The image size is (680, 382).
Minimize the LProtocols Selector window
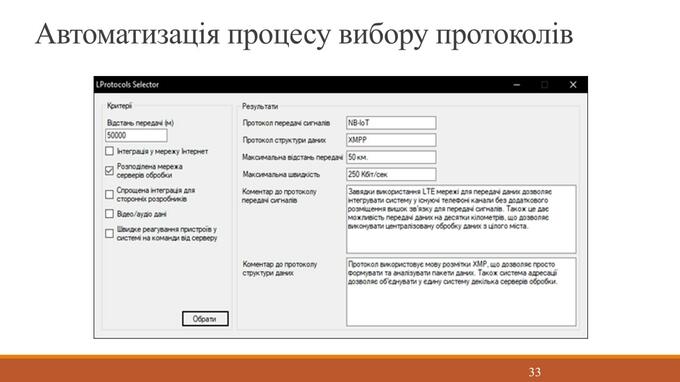(x=517, y=85)
